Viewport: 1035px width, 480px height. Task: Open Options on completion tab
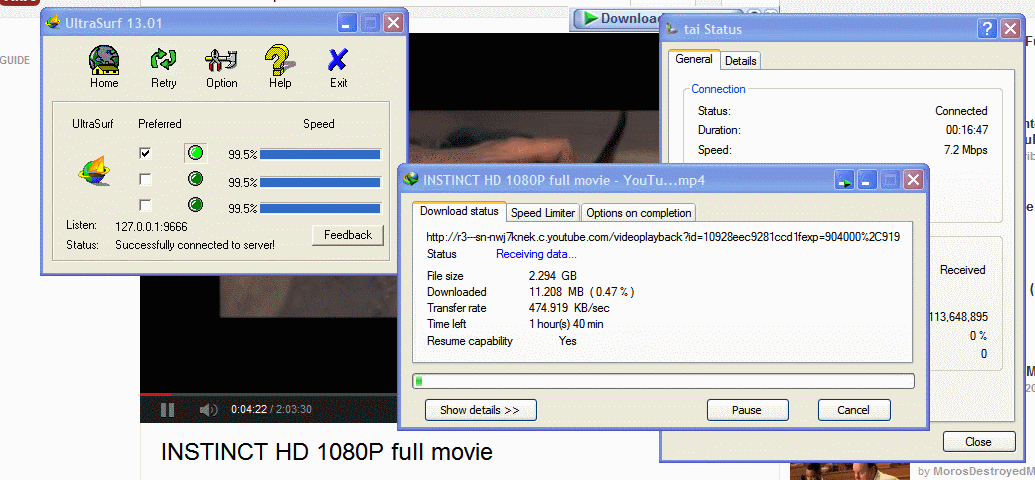pos(638,213)
